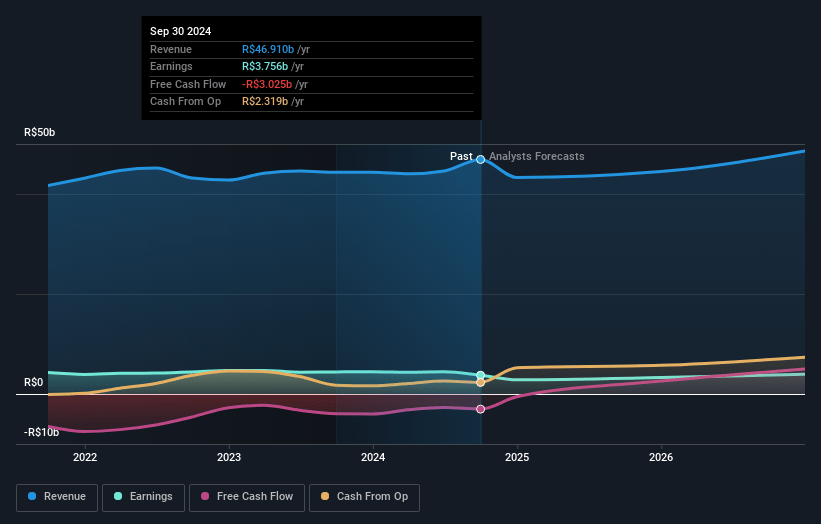The height and width of the screenshot is (524, 821).
Task: Click the 2025 x-axis label
Action: coord(517,457)
